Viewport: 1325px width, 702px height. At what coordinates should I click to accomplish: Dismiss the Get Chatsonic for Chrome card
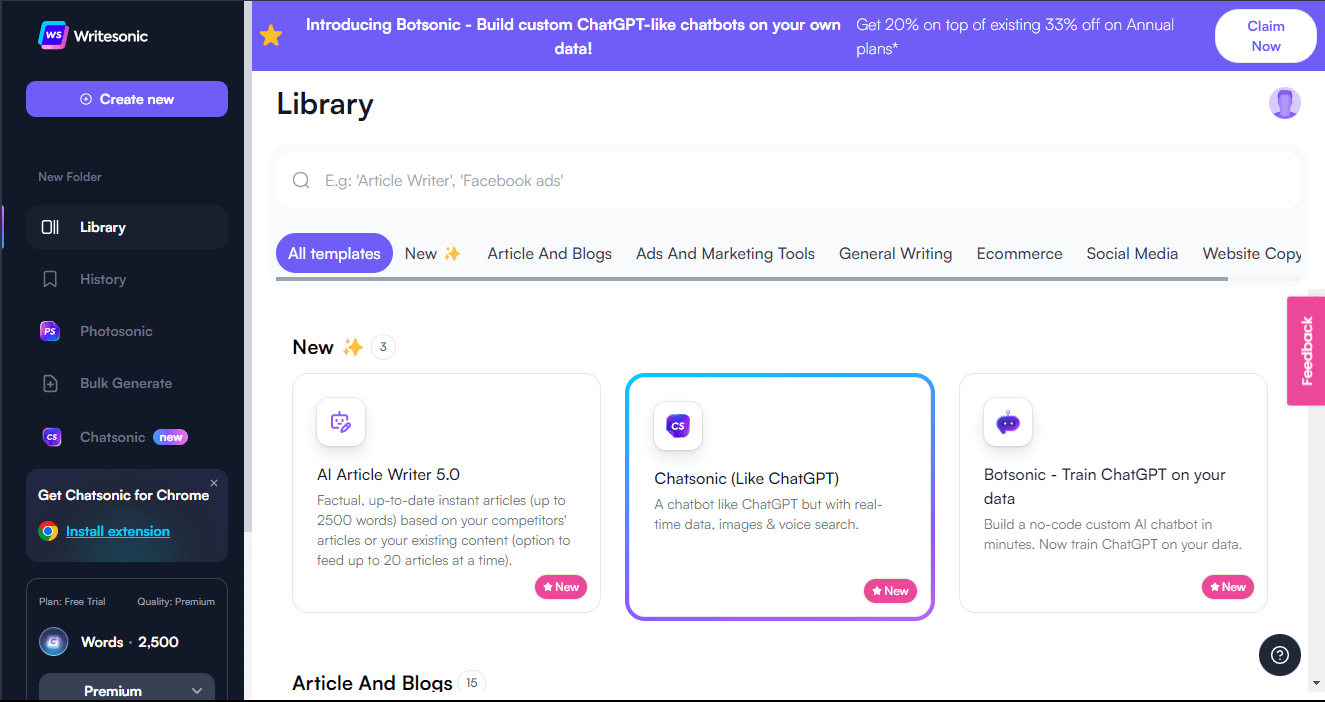pos(214,483)
